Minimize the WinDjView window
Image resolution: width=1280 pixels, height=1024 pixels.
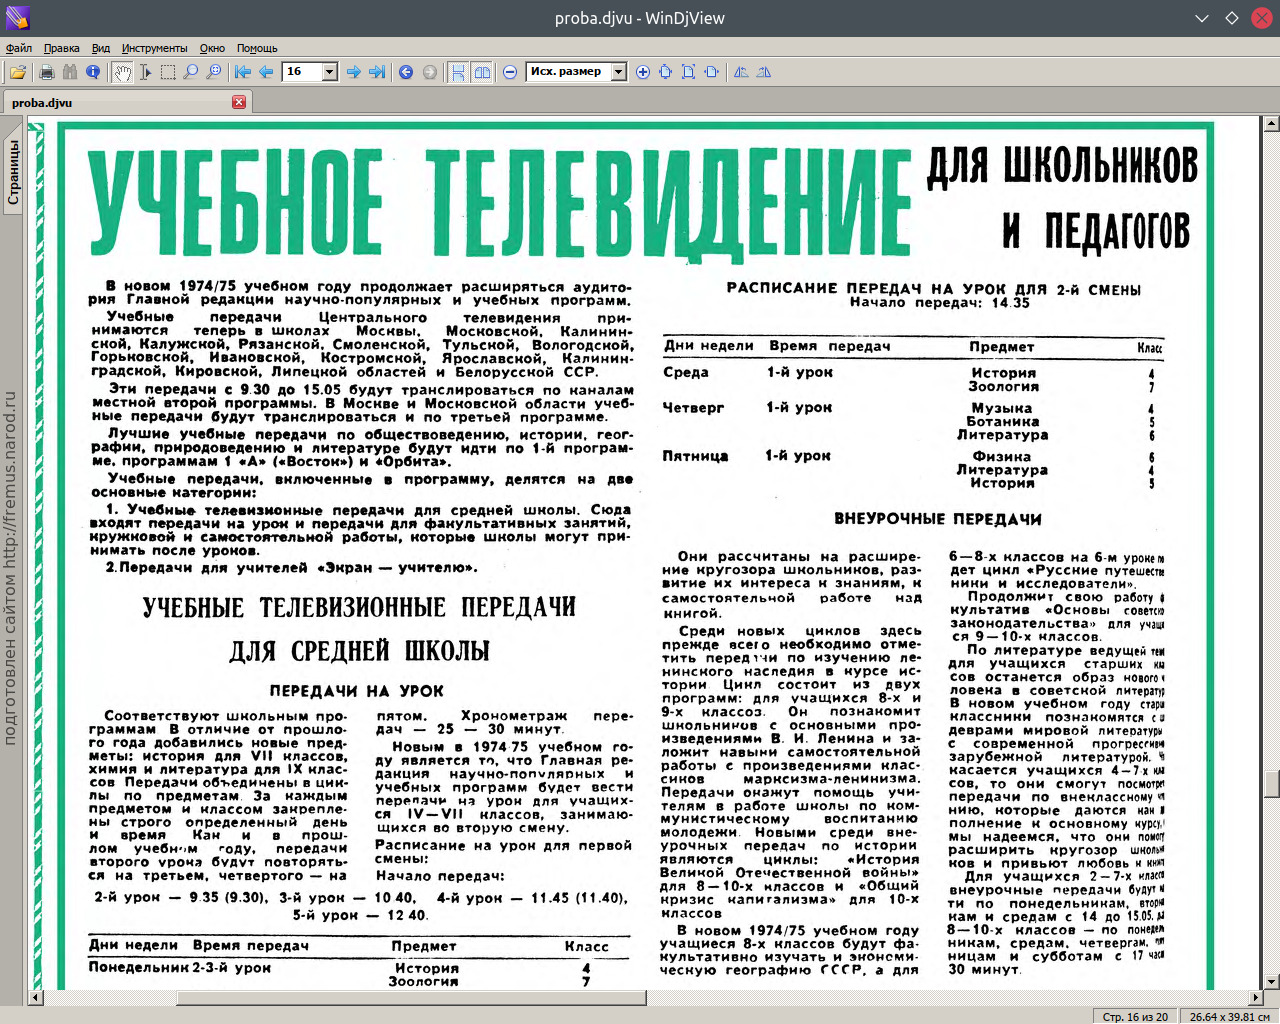[1202, 18]
